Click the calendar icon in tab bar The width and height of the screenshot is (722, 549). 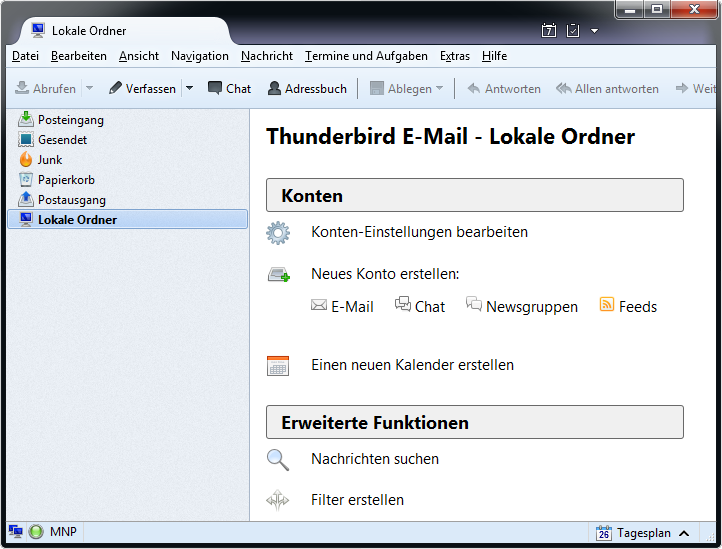pyautogui.click(x=549, y=31)
